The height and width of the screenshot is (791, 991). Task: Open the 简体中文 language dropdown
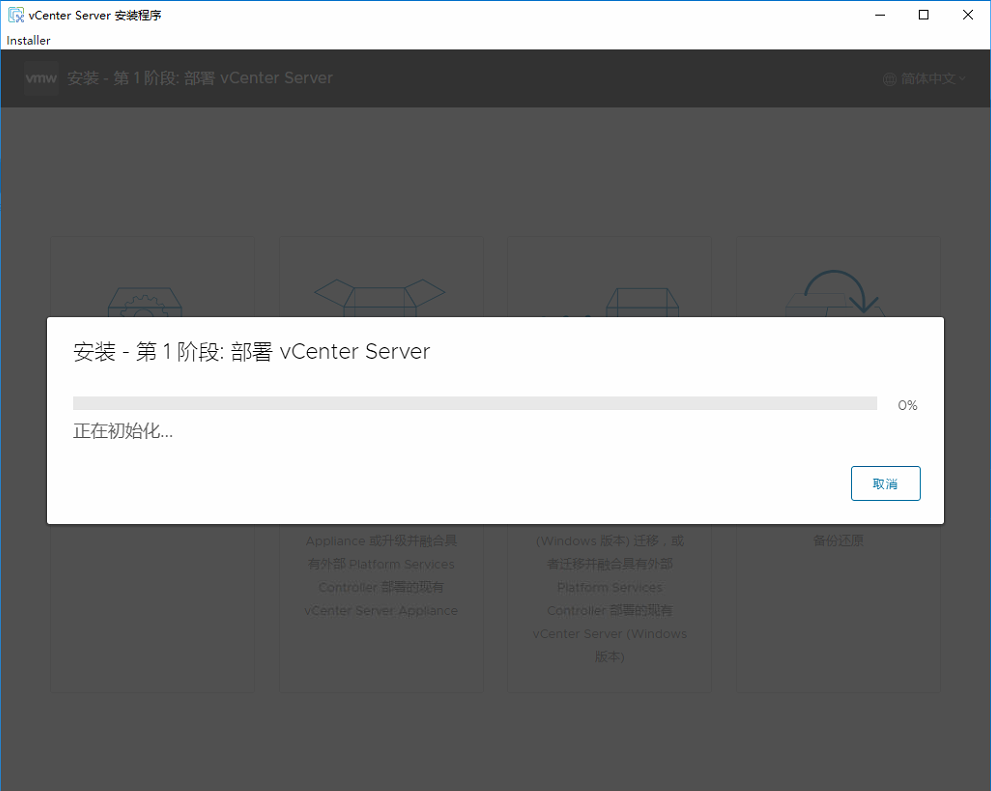tap(925, 78)
